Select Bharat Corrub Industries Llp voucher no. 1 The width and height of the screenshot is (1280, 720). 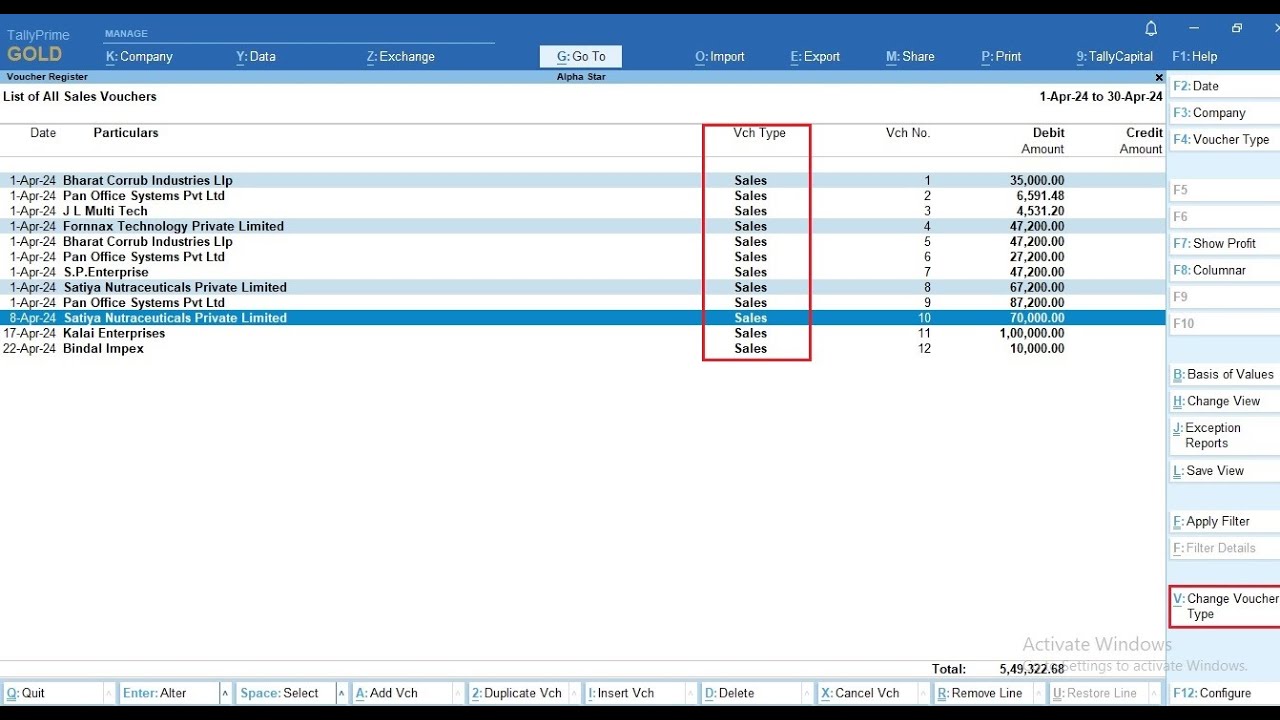pyautogui.click(x=583, y=181)
